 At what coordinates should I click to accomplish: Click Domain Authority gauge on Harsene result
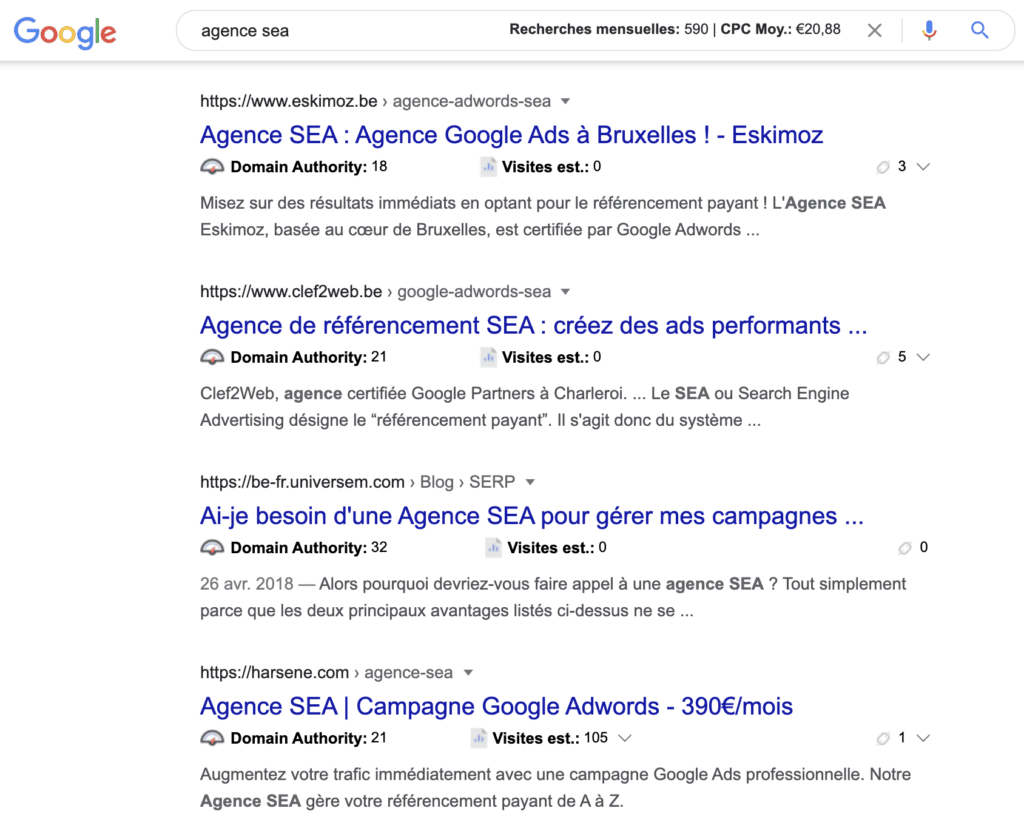pos(212,738)
